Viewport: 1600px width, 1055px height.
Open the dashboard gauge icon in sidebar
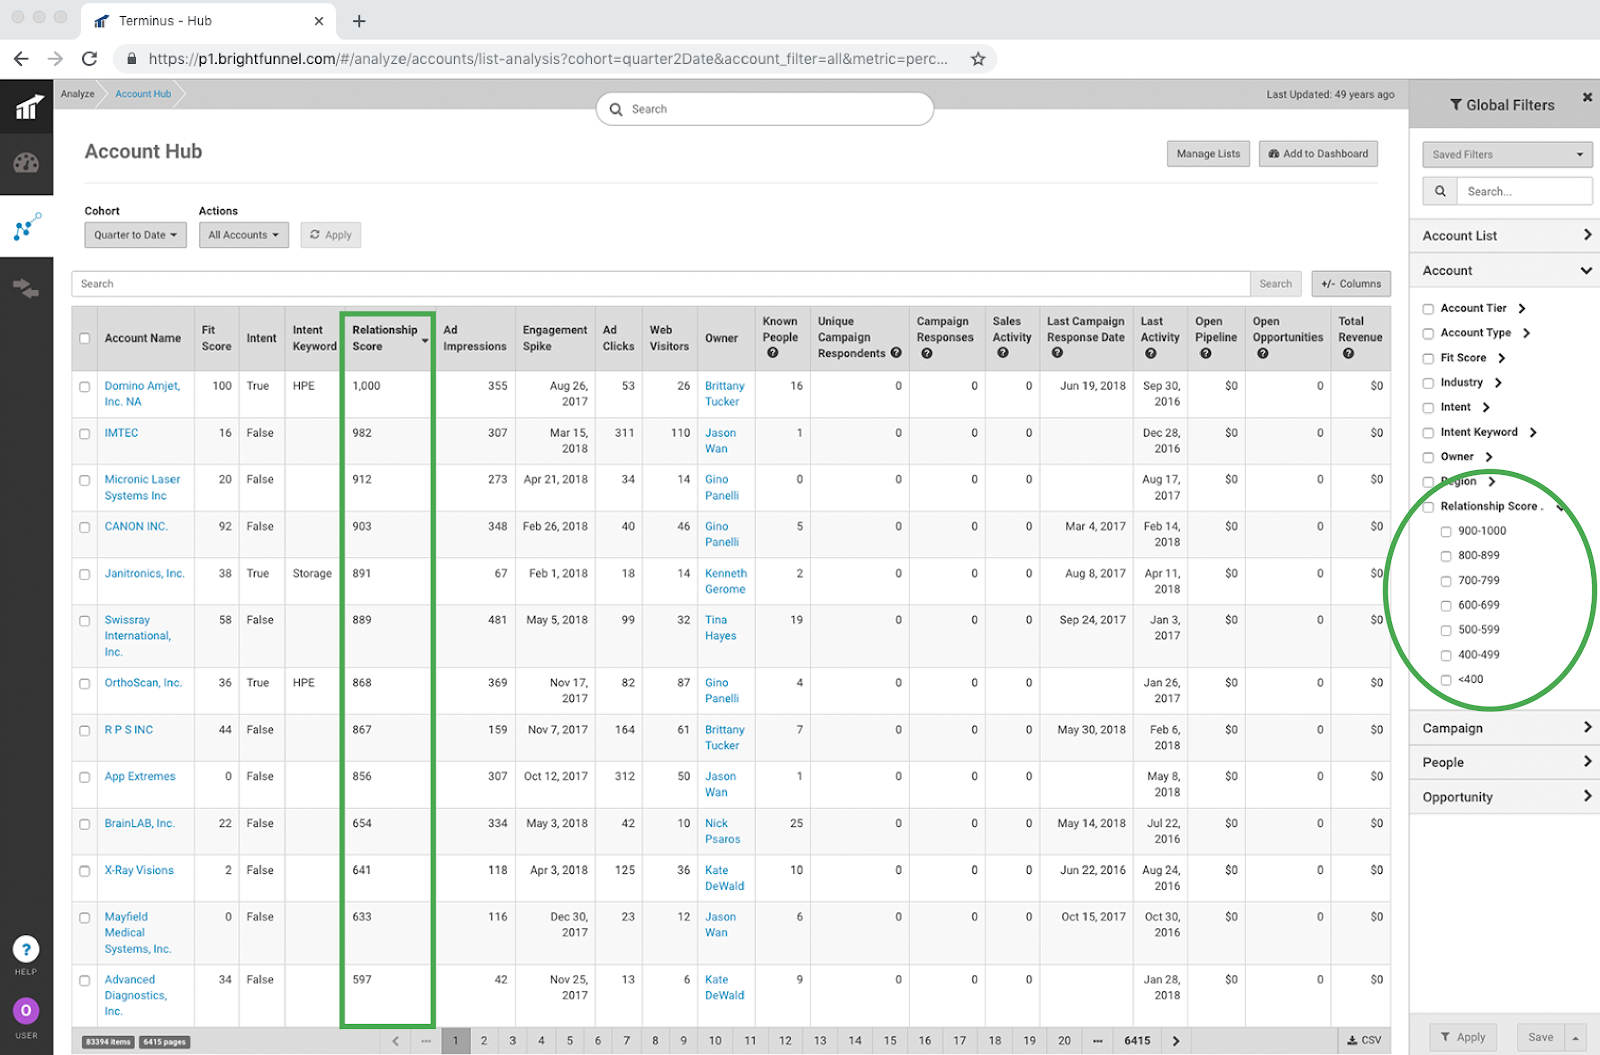pyautogui.click(x=26, y=163)
